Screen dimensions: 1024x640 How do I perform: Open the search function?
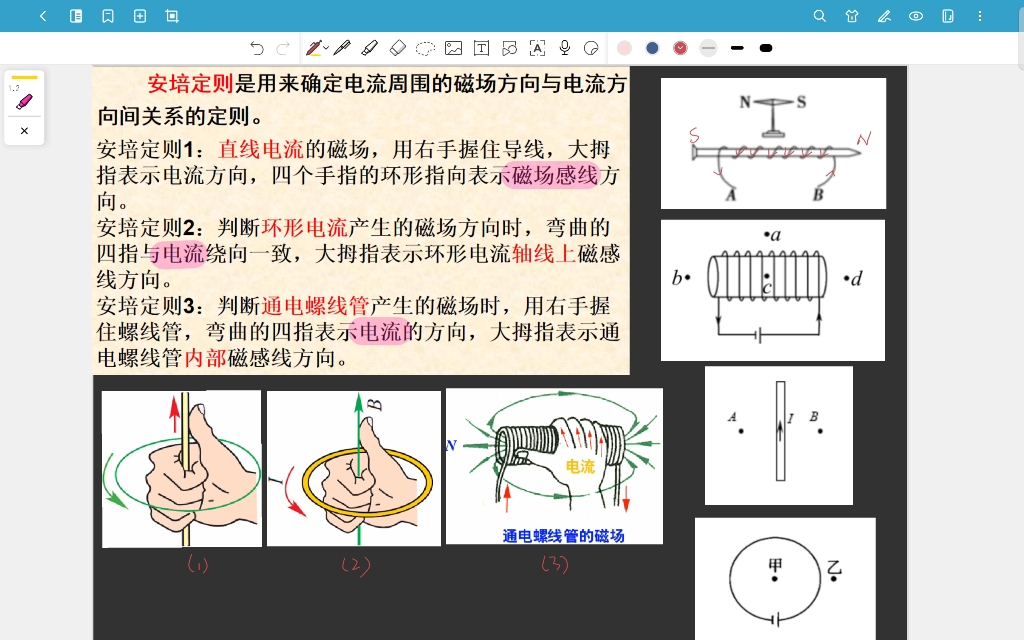(819, 16)
